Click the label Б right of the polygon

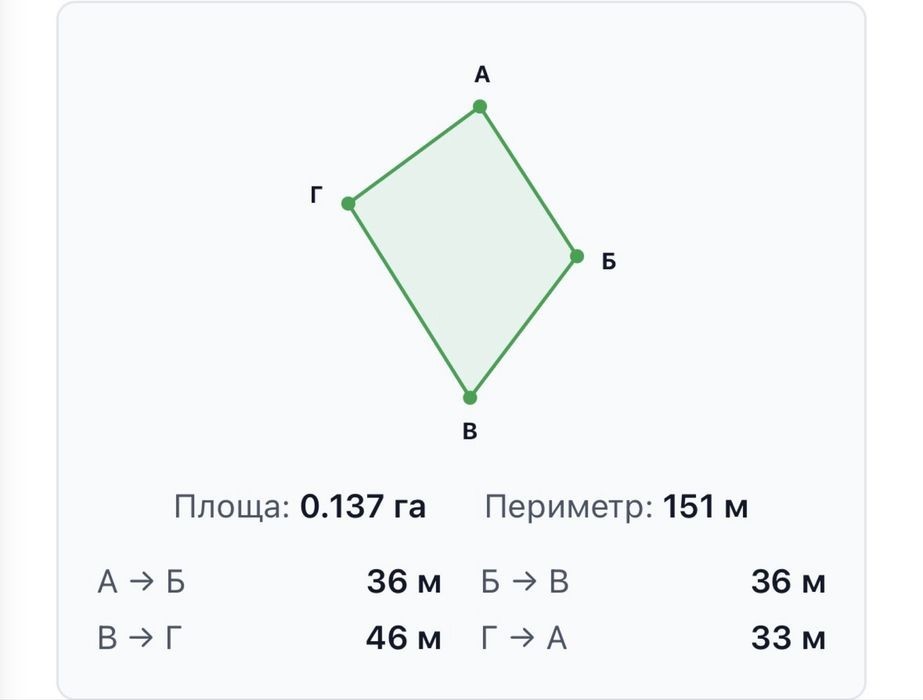point(609,261)
